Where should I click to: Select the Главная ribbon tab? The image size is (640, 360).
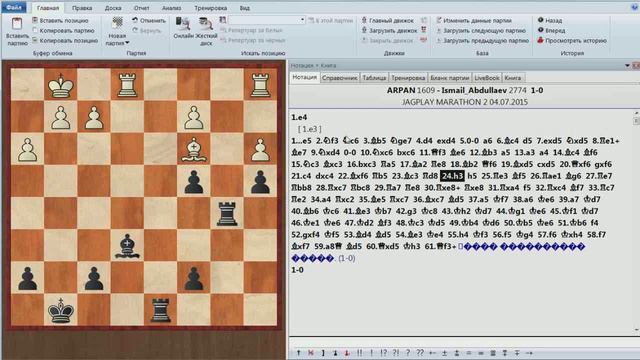click(x=48, y=8)
